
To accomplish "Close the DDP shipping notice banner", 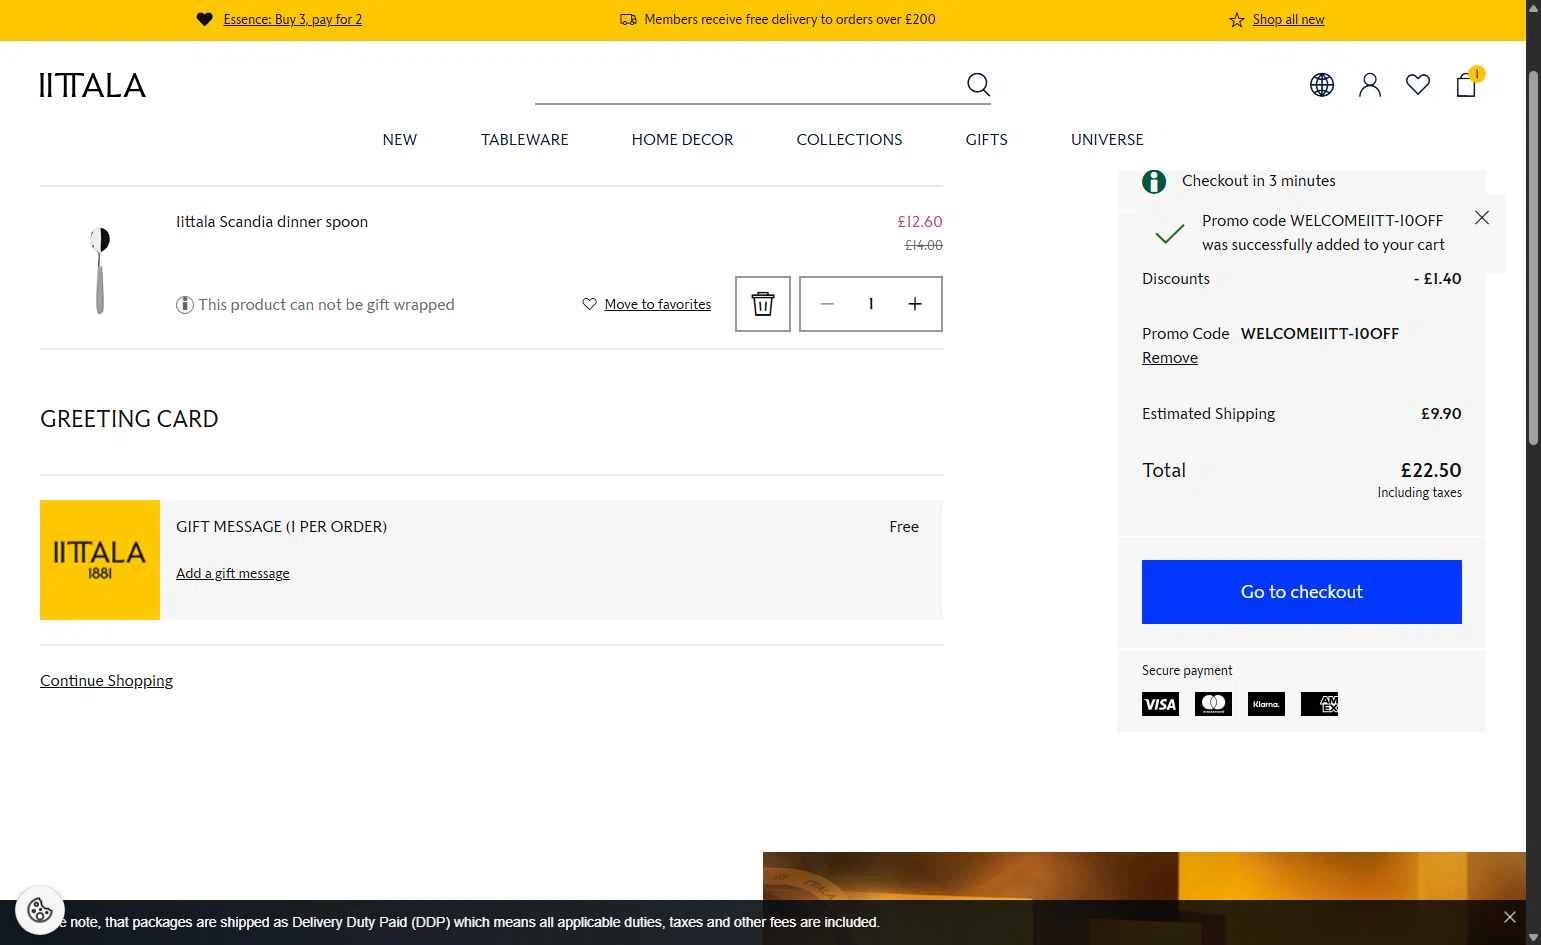I will tap(1510, 917).
